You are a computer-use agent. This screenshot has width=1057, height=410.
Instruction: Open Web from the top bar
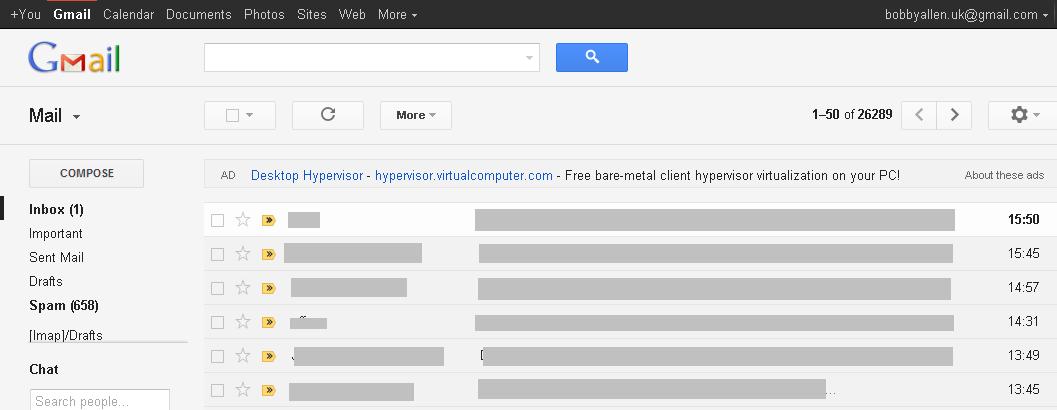pyautogui.click(x=352, y=14)
